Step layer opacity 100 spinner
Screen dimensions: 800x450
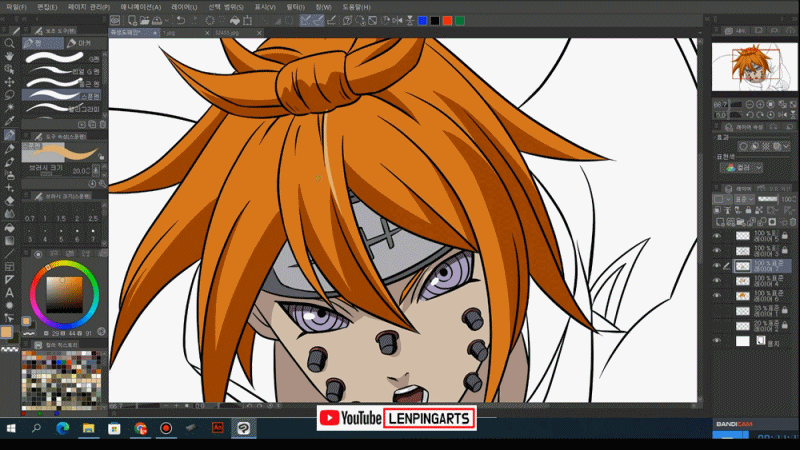tap(794, 199)
